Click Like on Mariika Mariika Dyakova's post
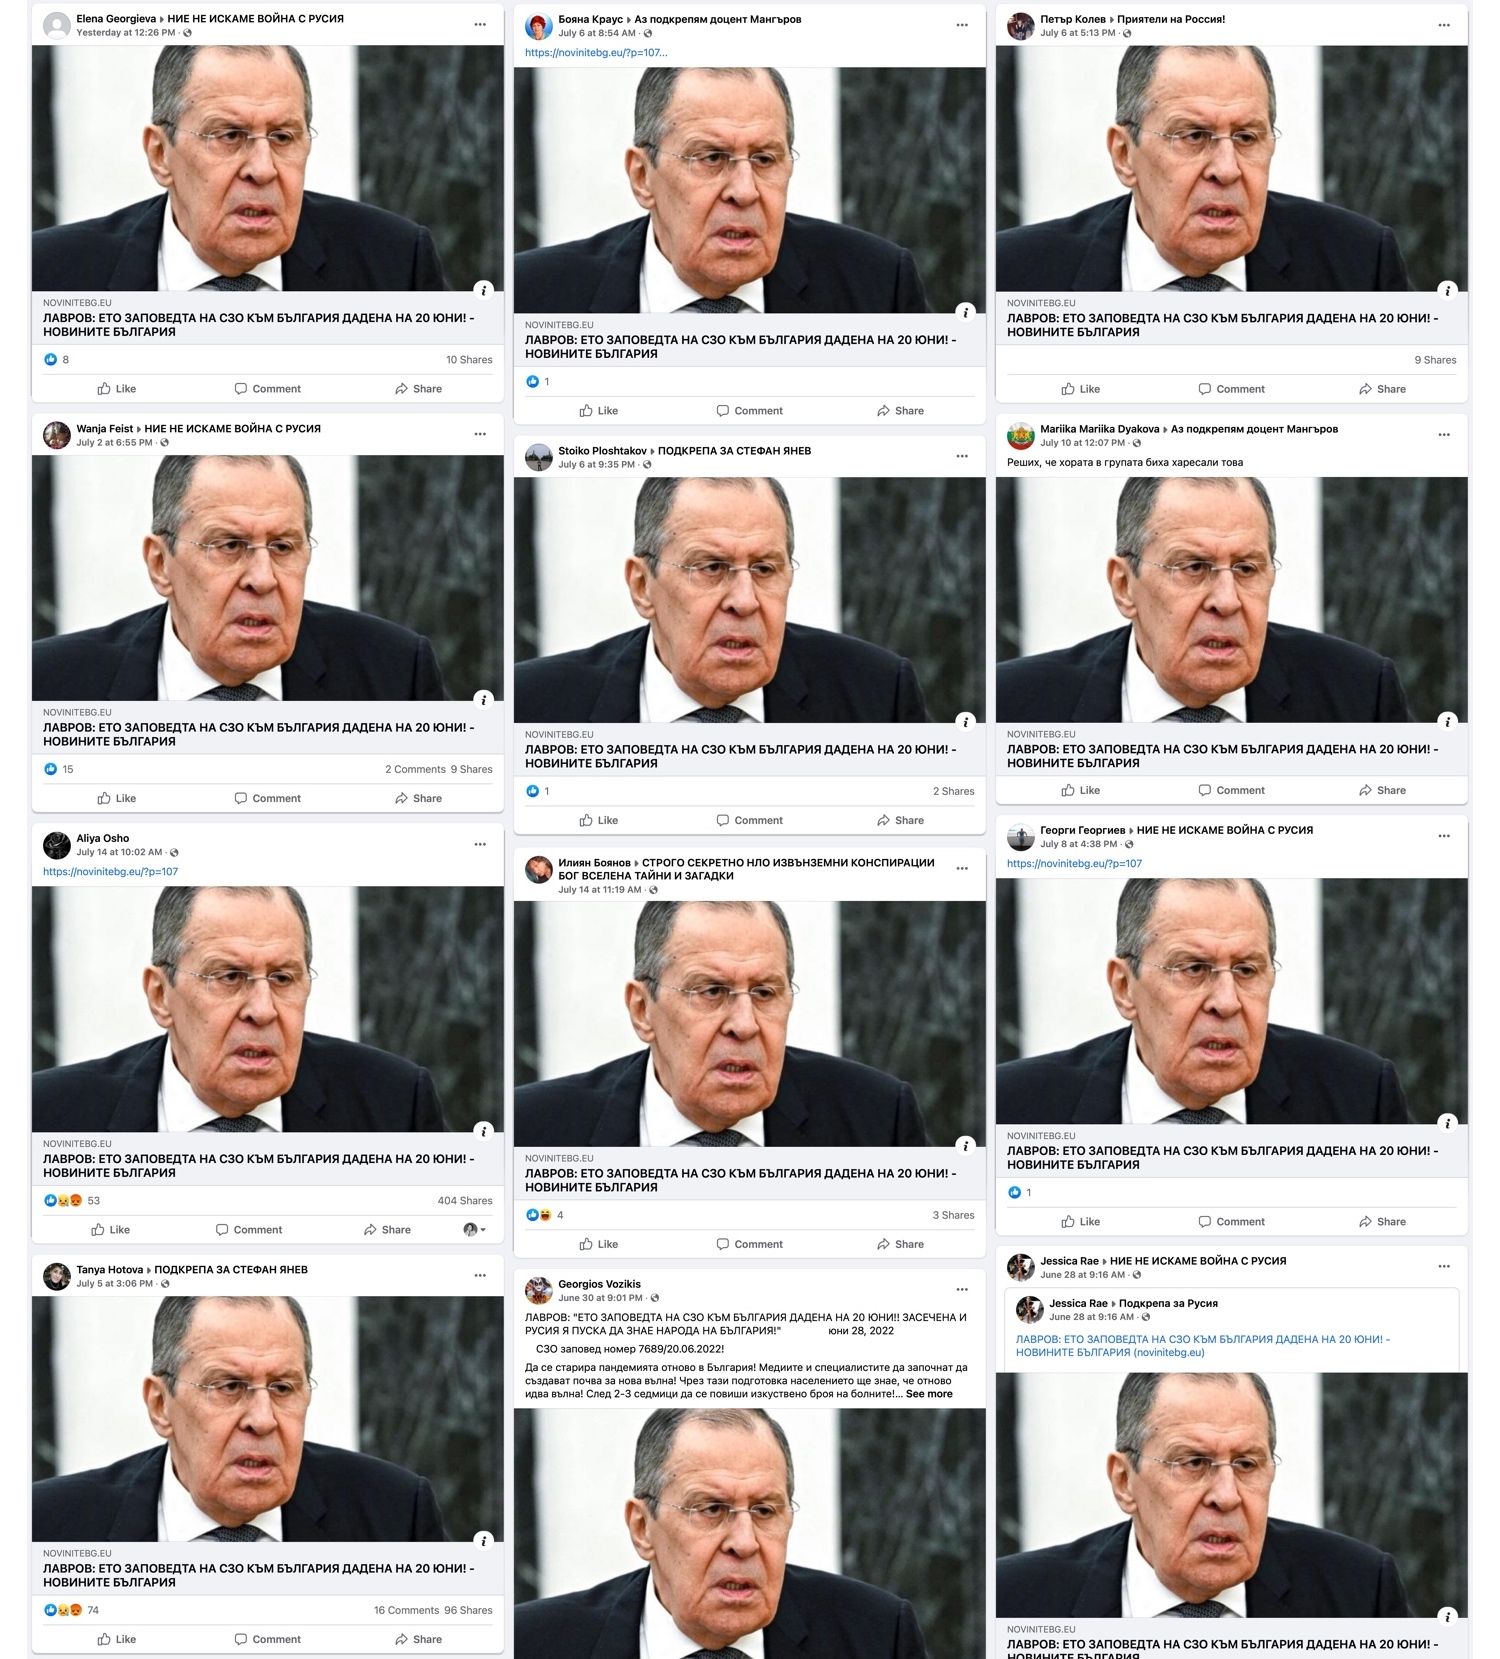Viewport: 1500px width, 1659px height. (1081, 790)
